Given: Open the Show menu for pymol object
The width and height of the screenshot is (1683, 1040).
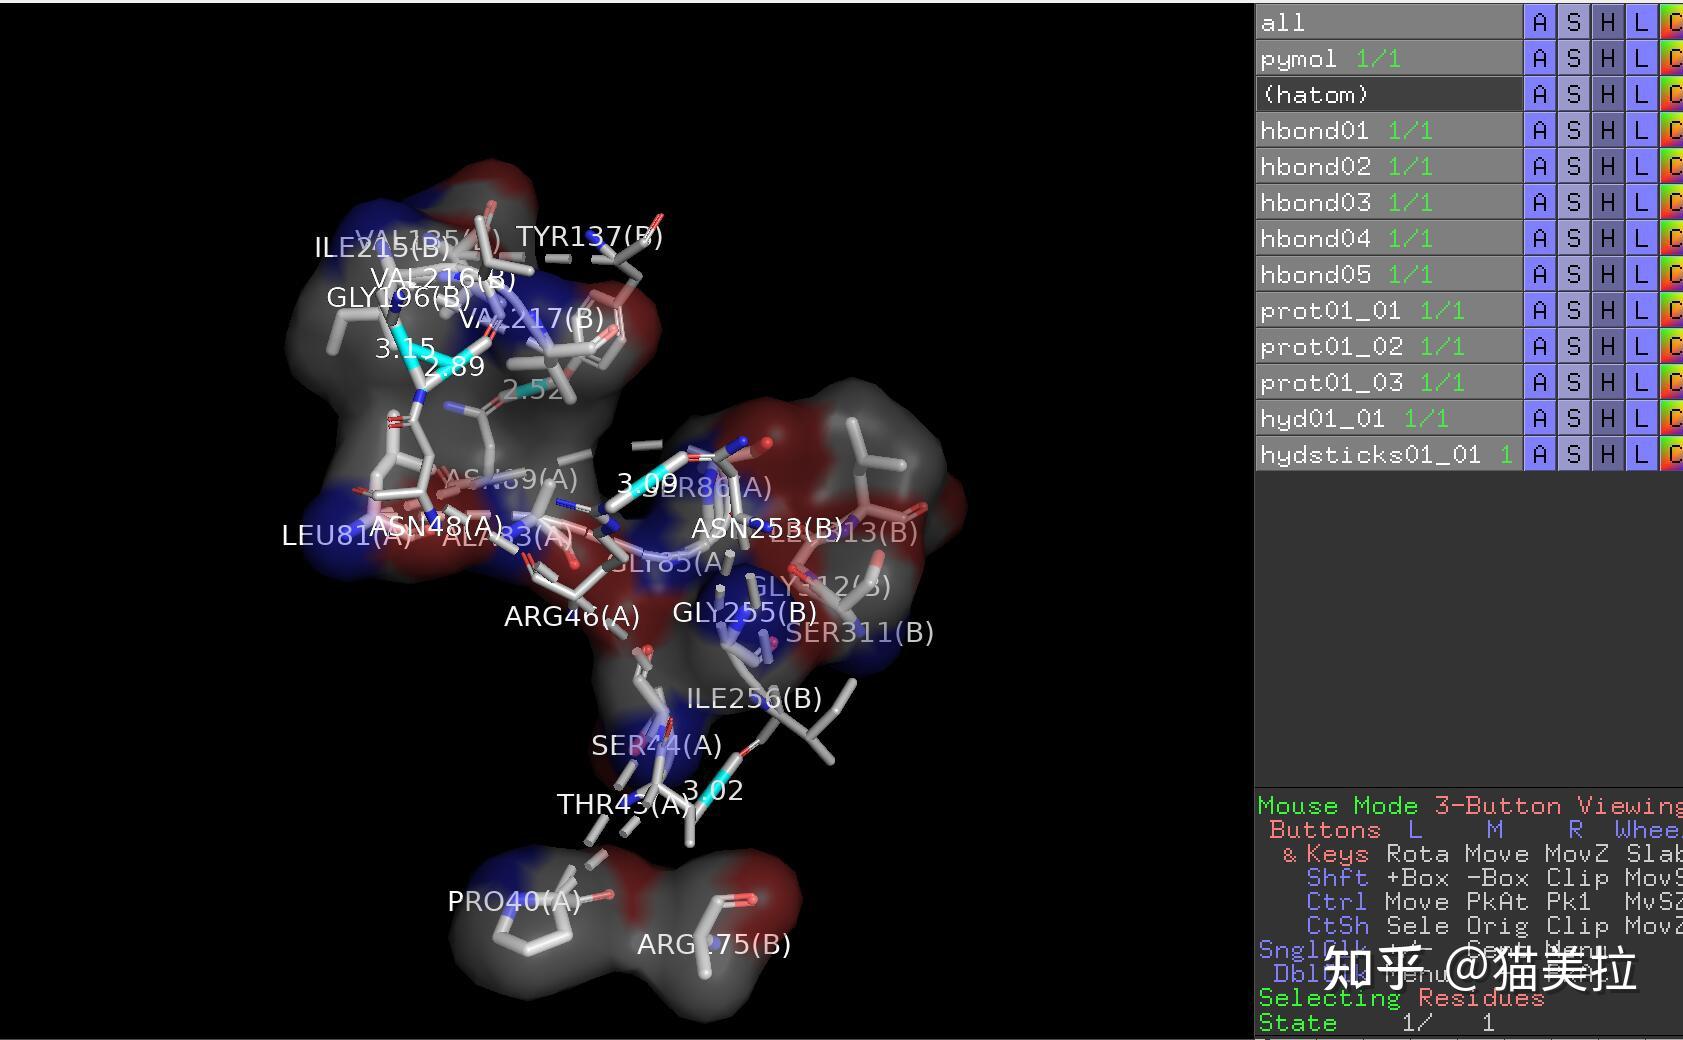Looking at the screenshot, I should pyautogui.click(x=1573, y=58).
